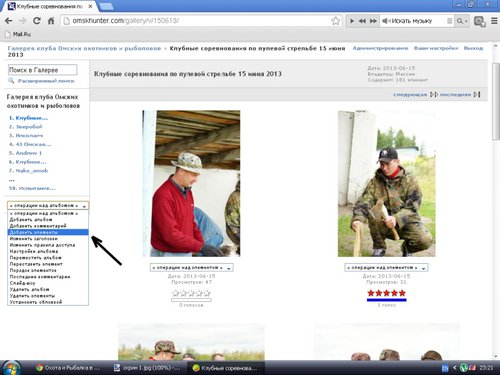This screenshot has height=375, width=500.
Task: Open the 'Ваши настройки' link
Action: point(436,48)
